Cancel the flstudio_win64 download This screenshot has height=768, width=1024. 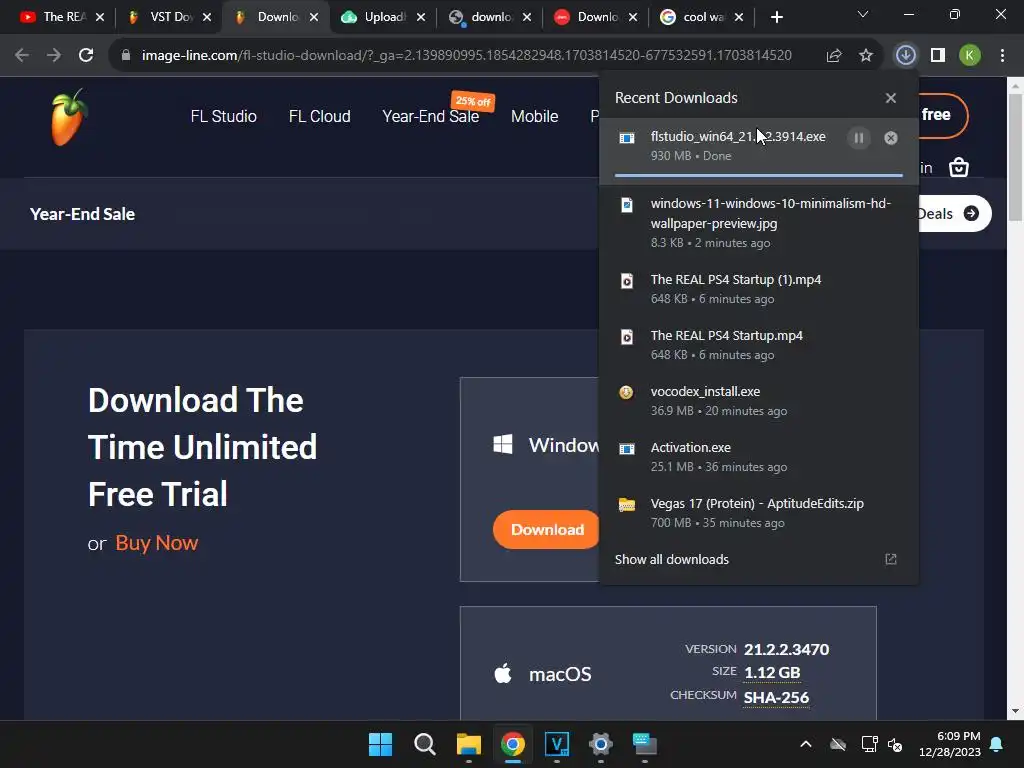[x=891, y=138]
